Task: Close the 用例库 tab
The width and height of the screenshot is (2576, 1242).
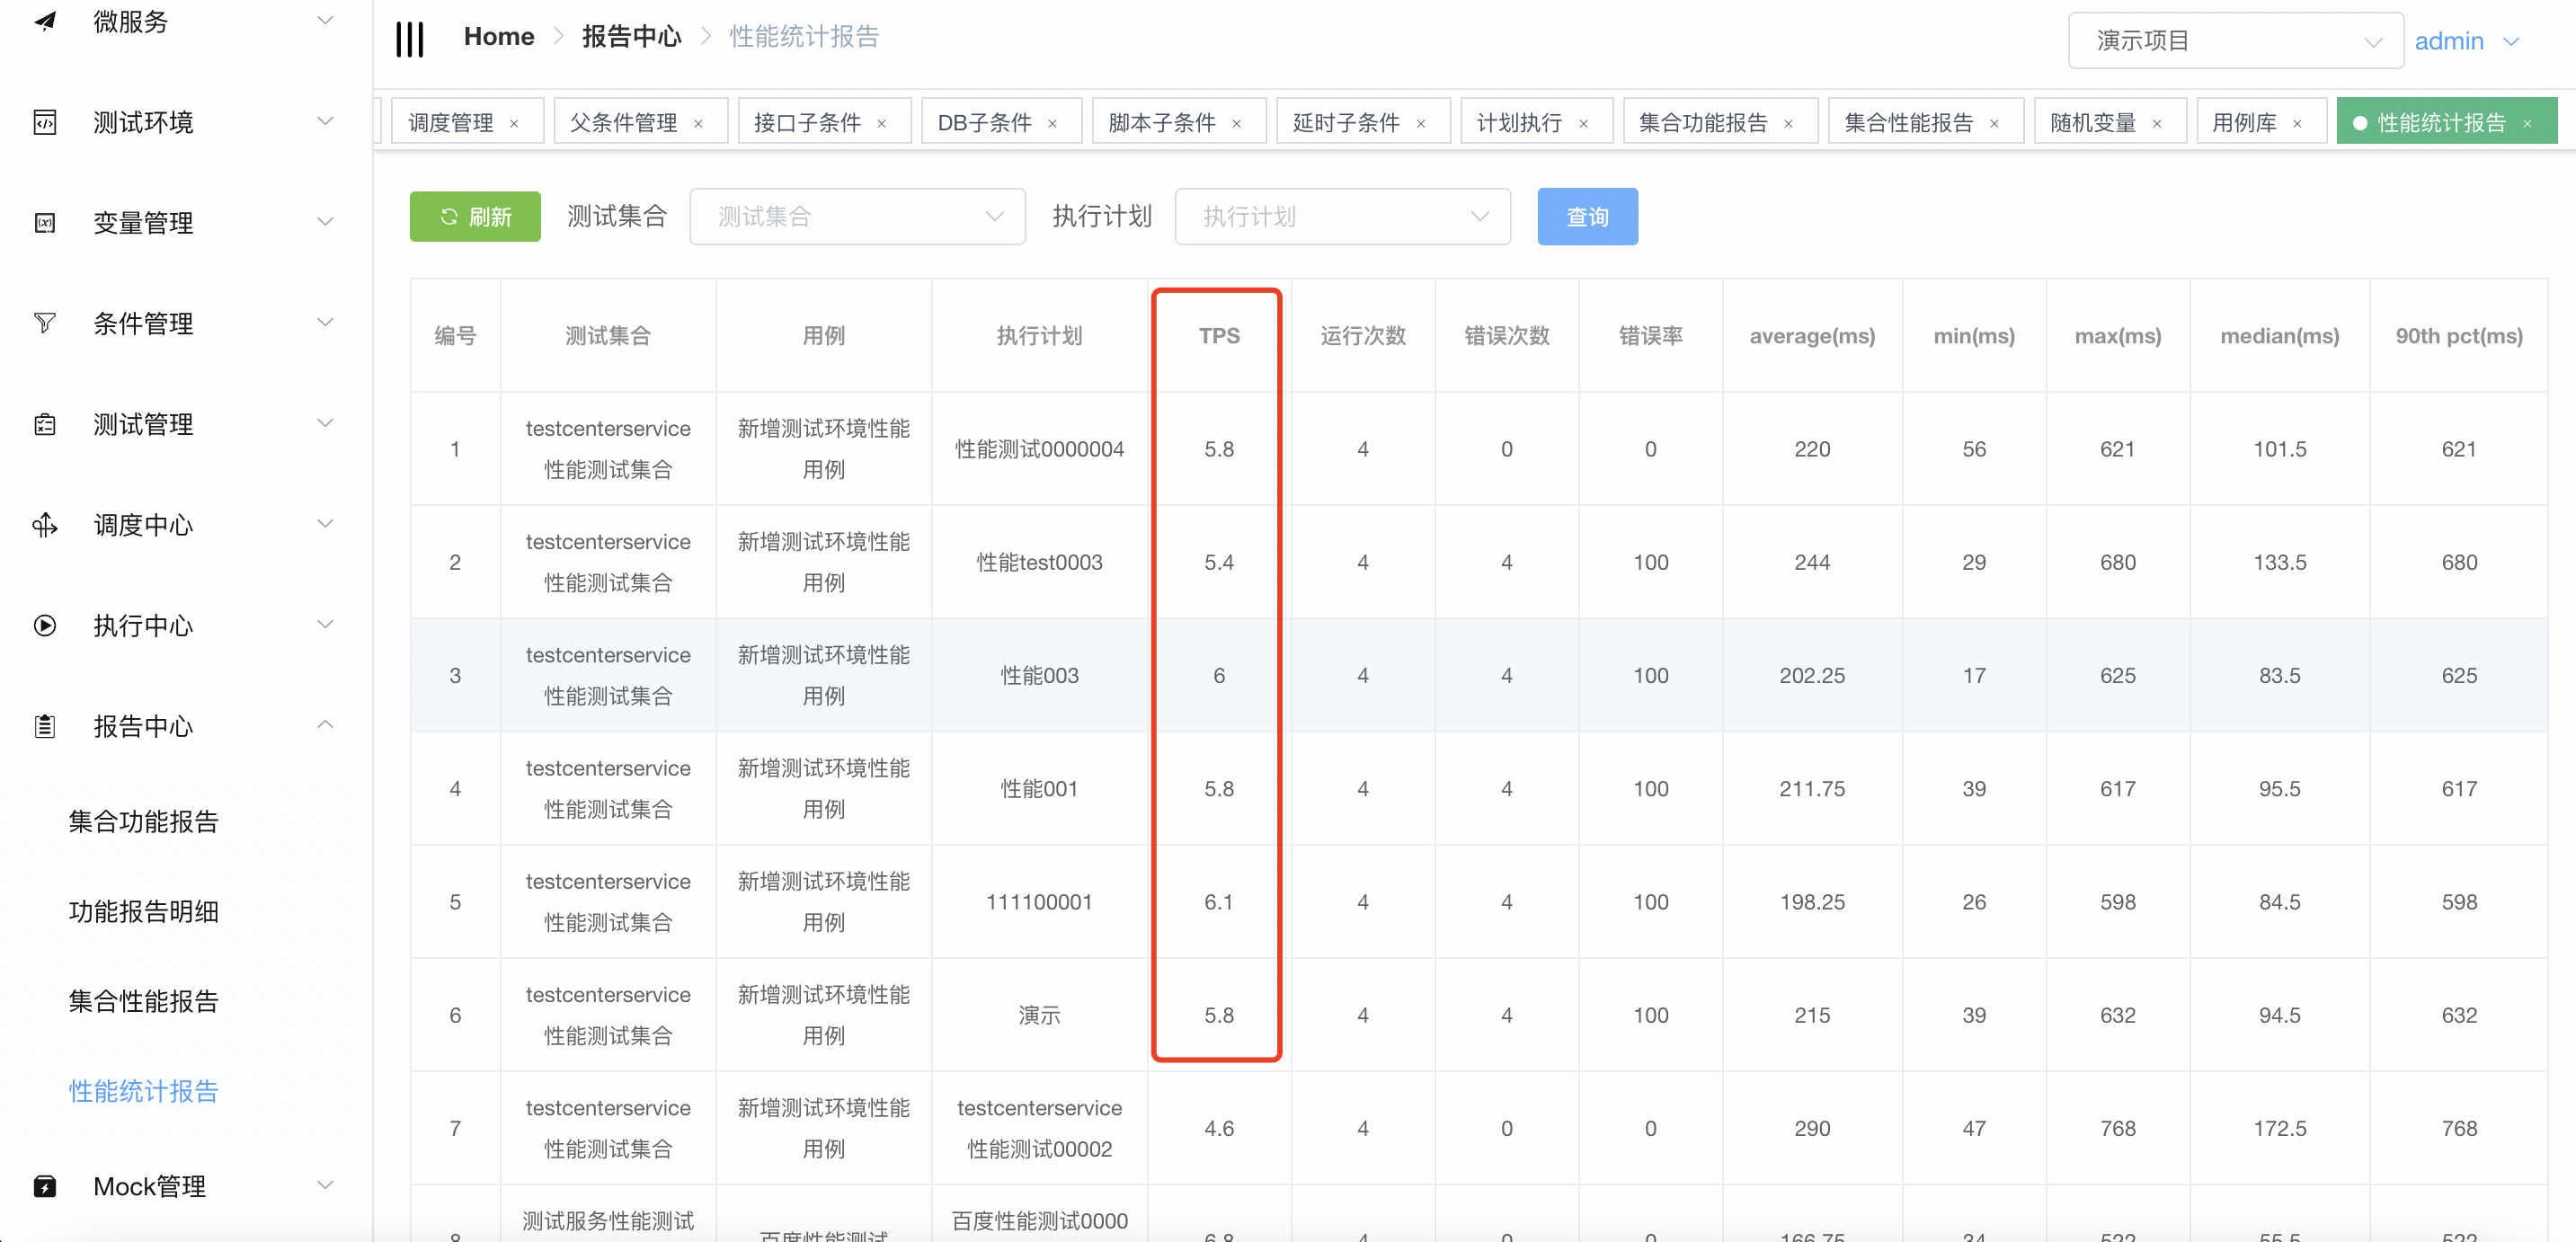Action: [2297, 124]
